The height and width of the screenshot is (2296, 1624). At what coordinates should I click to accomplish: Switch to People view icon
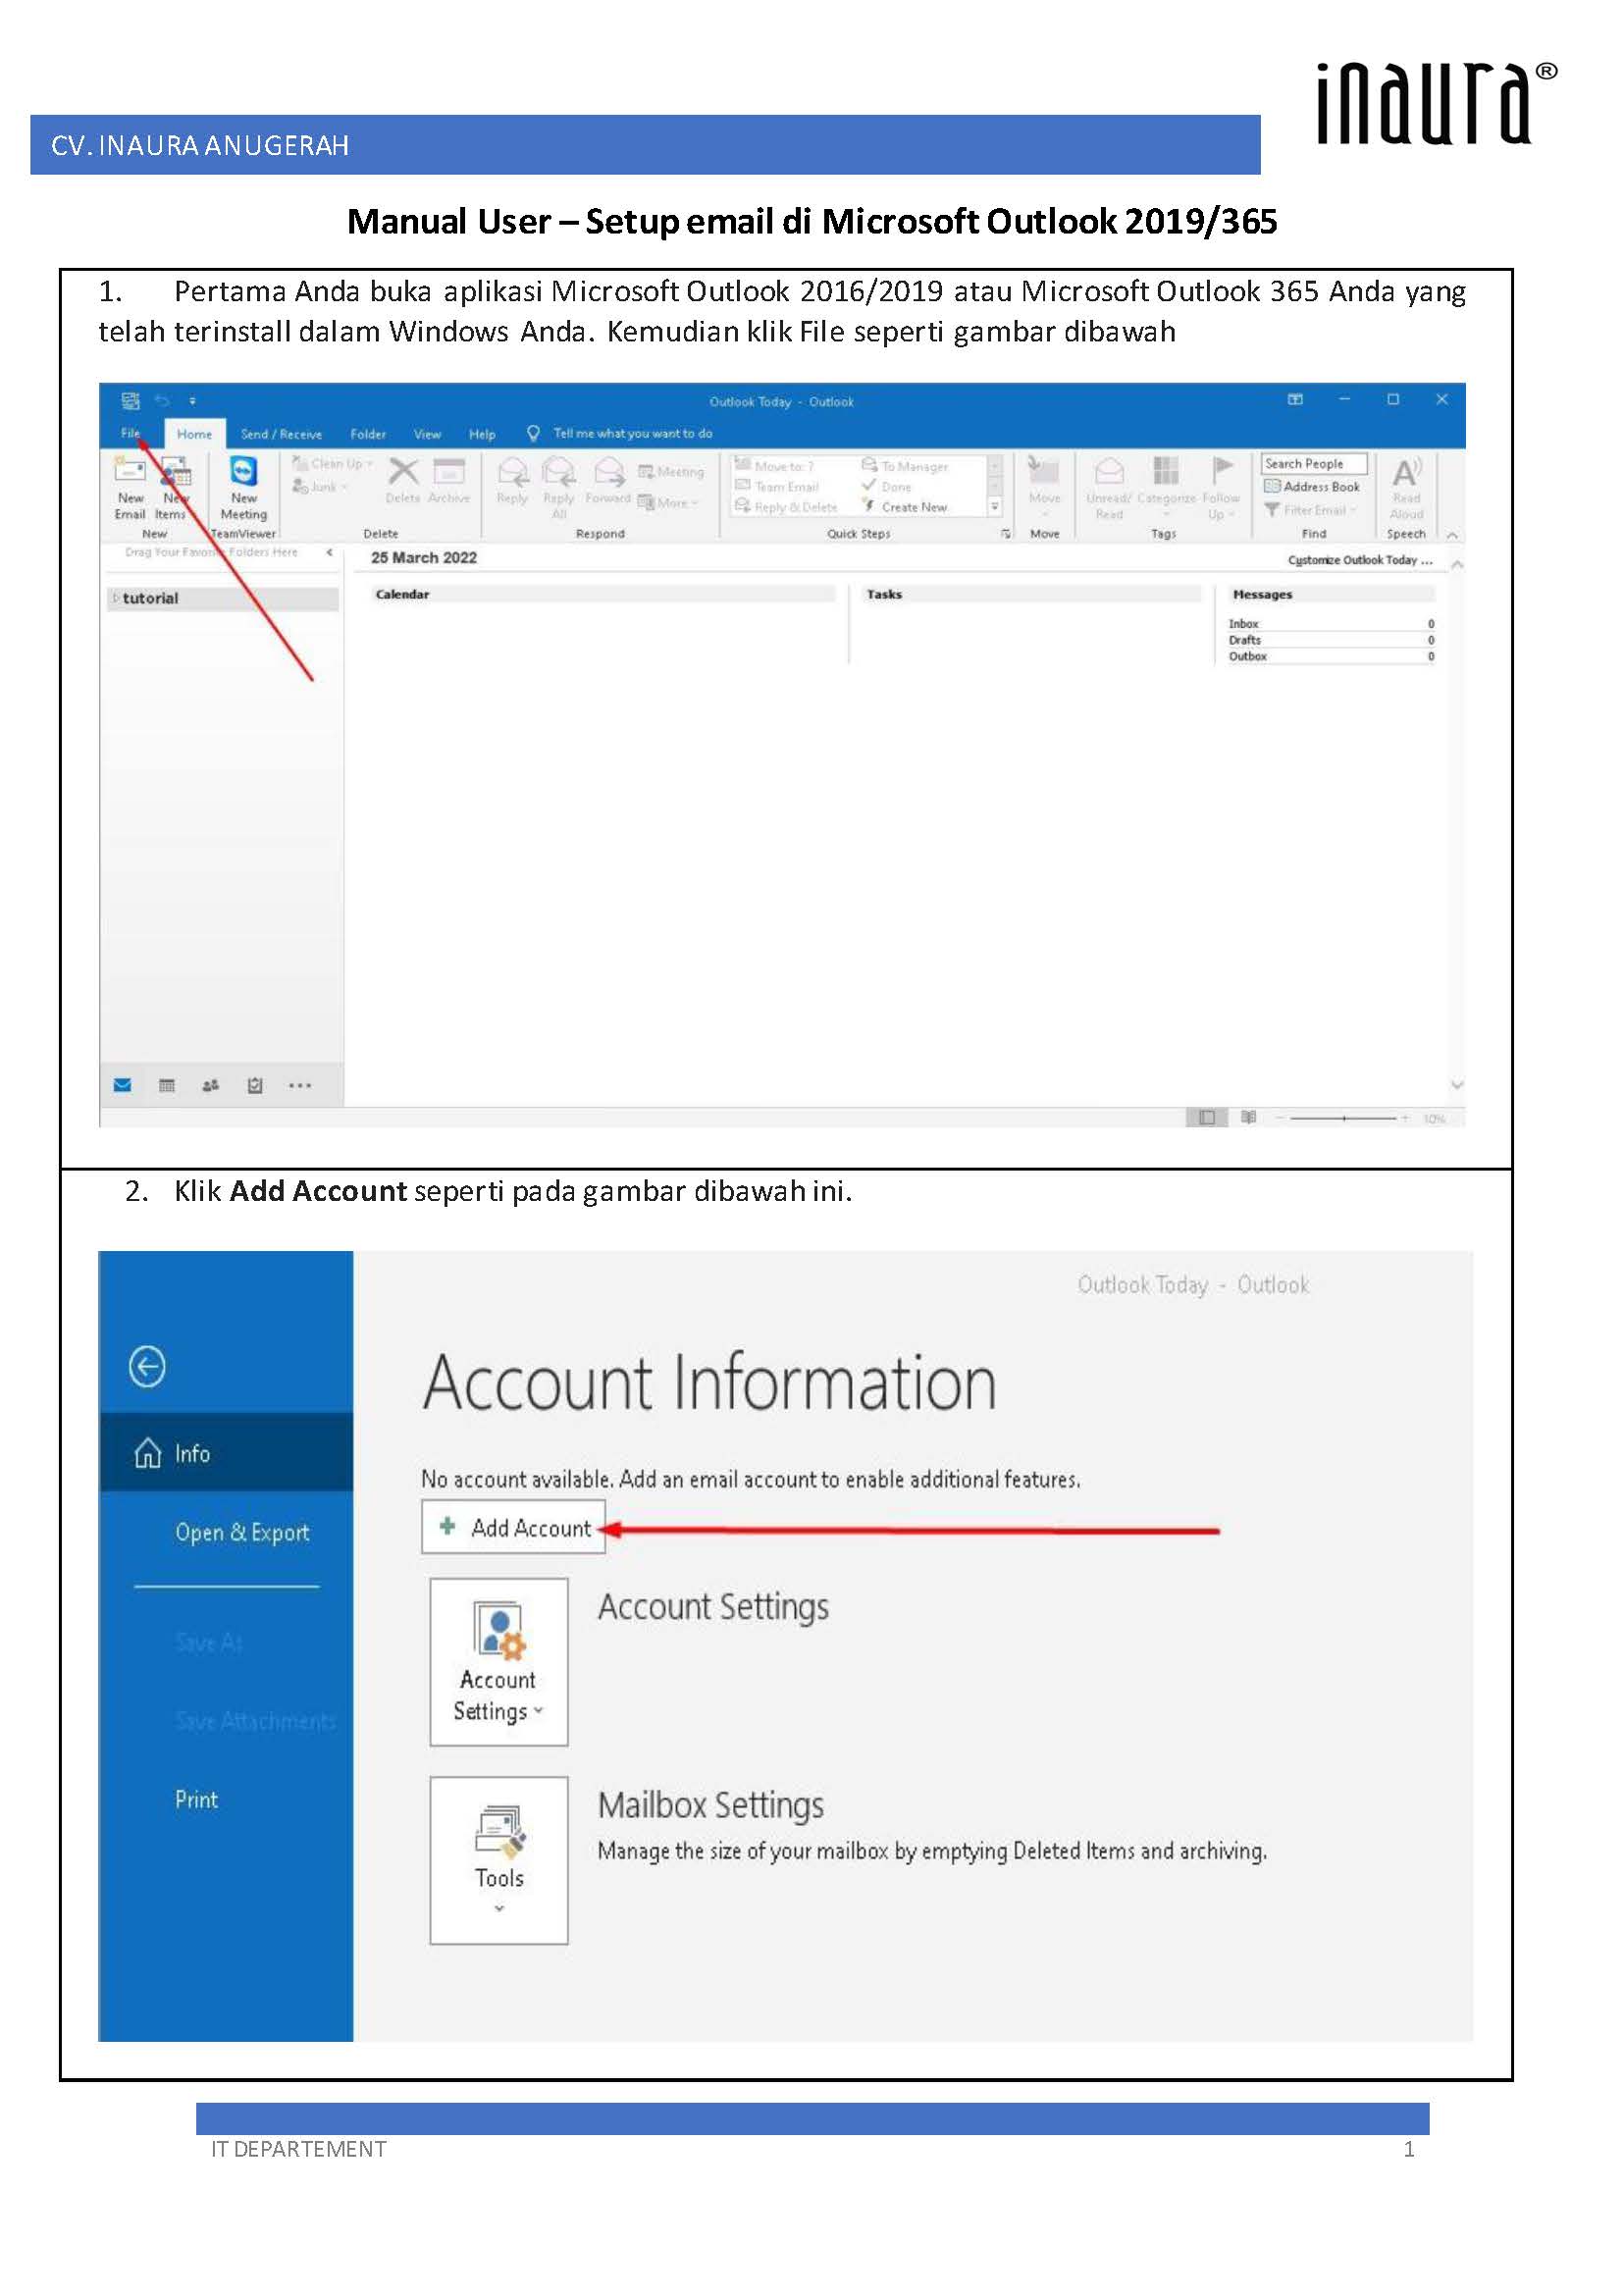(x=210, y=1085)
